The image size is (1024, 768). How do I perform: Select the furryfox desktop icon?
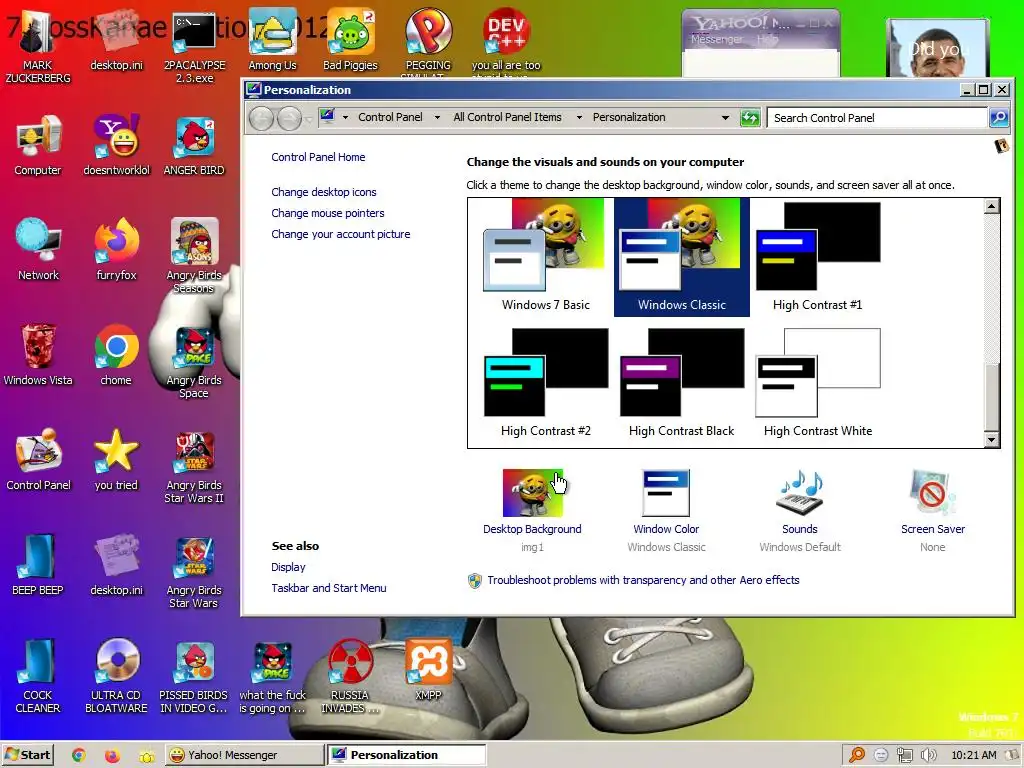[x=116, y=250]
